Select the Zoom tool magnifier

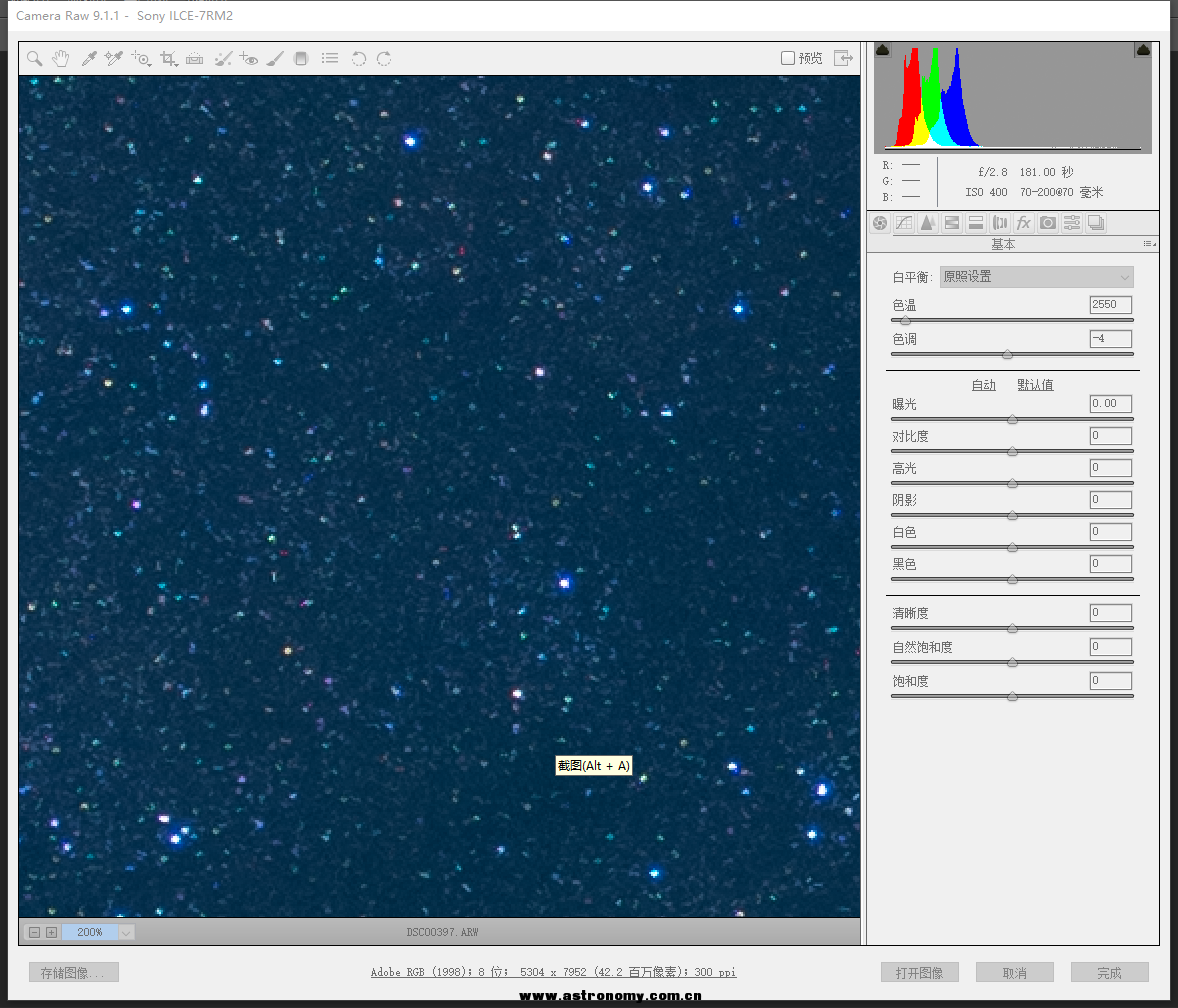[34, 59]
